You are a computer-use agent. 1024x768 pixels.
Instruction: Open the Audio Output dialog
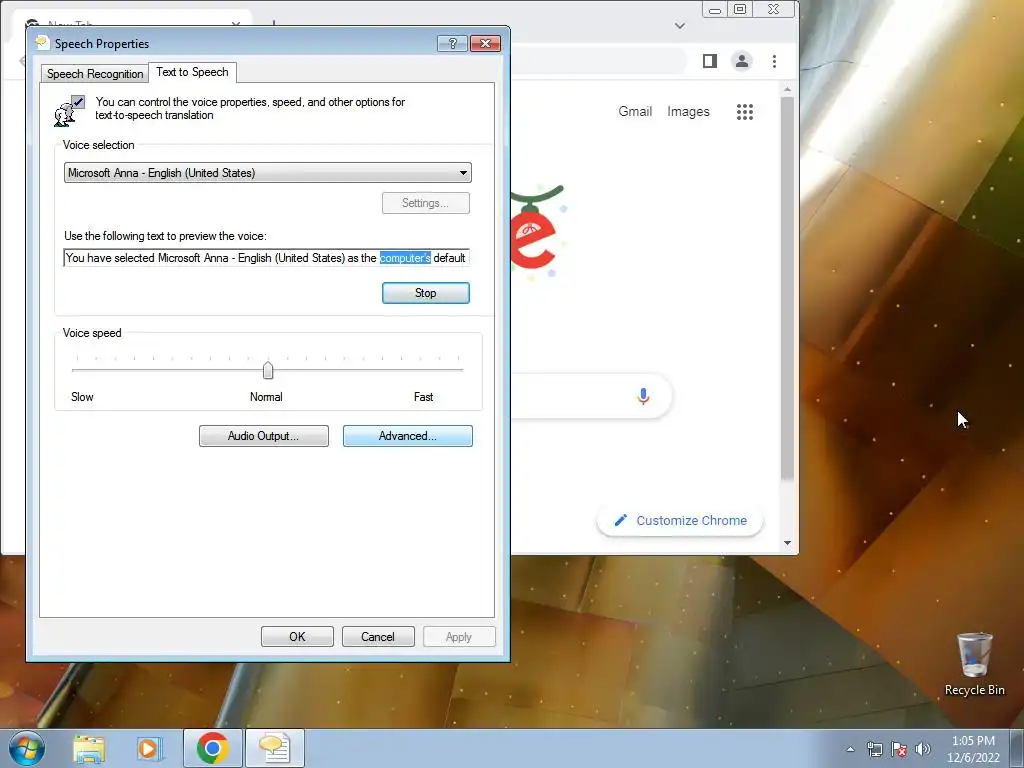pos(263,436)
